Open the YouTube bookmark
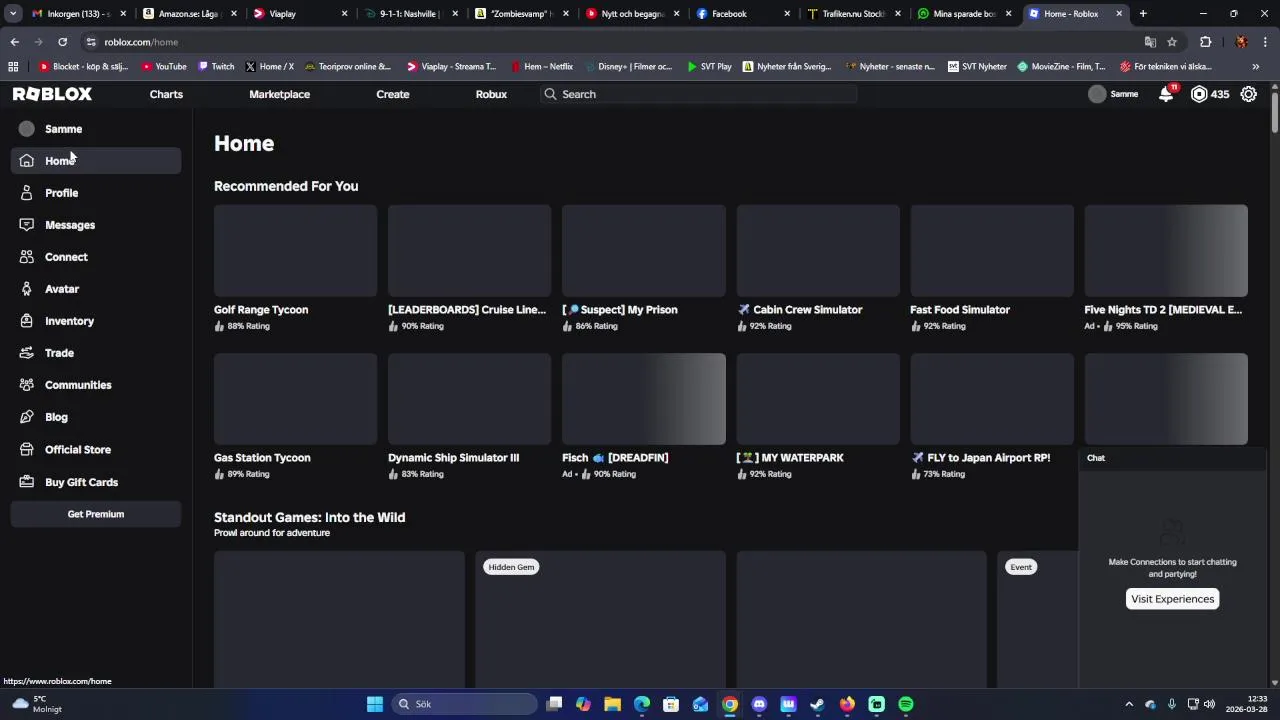The width and height of the screenshot is (1280, 720). coord(164,67)
